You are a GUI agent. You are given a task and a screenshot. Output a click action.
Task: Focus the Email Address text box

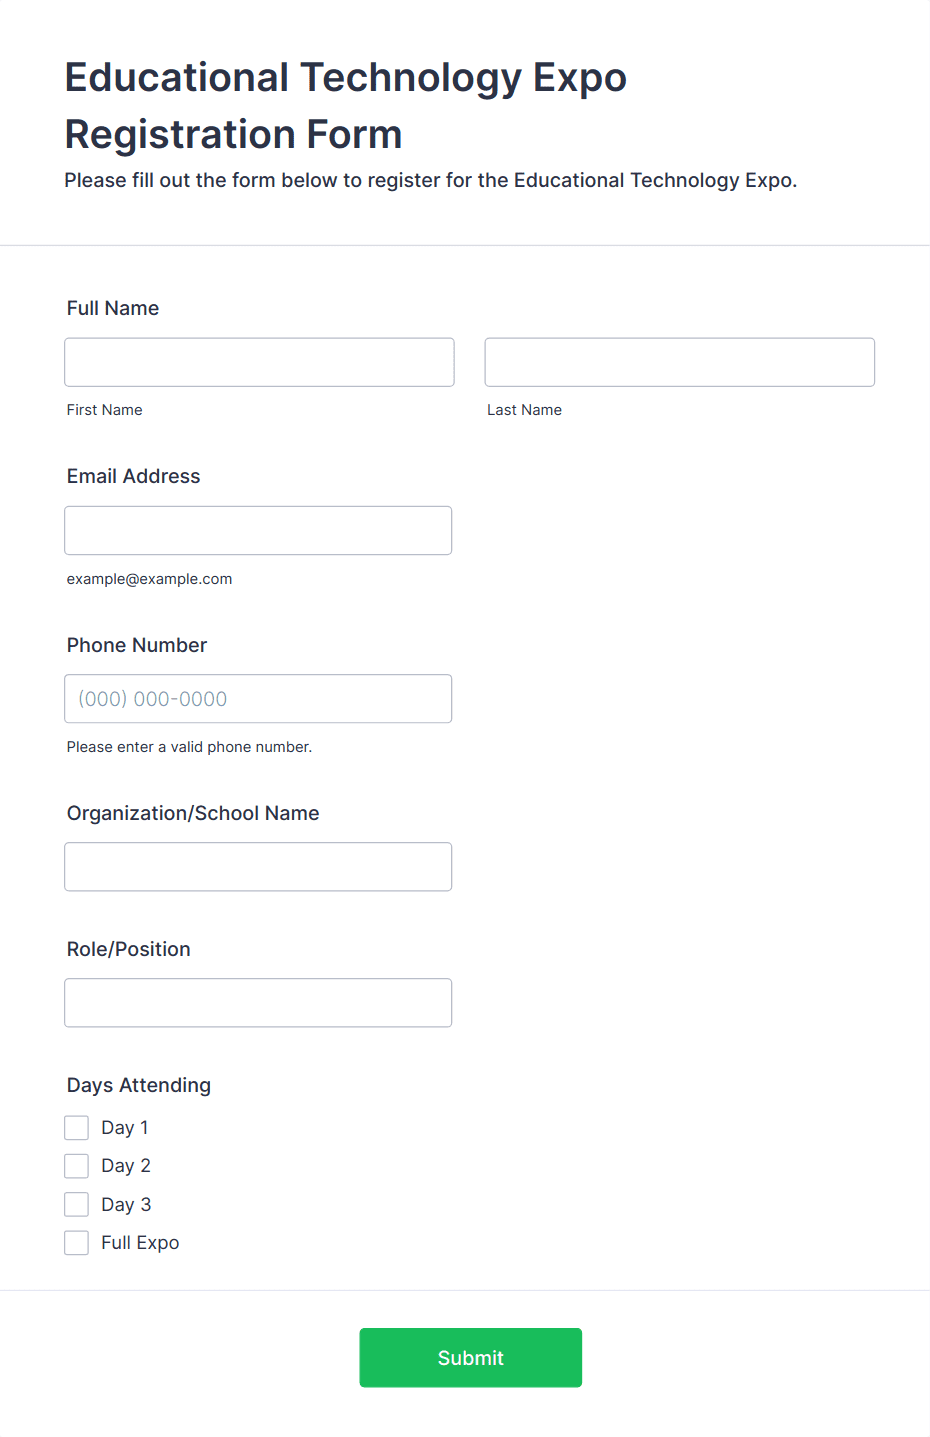(x=258, y=530)
